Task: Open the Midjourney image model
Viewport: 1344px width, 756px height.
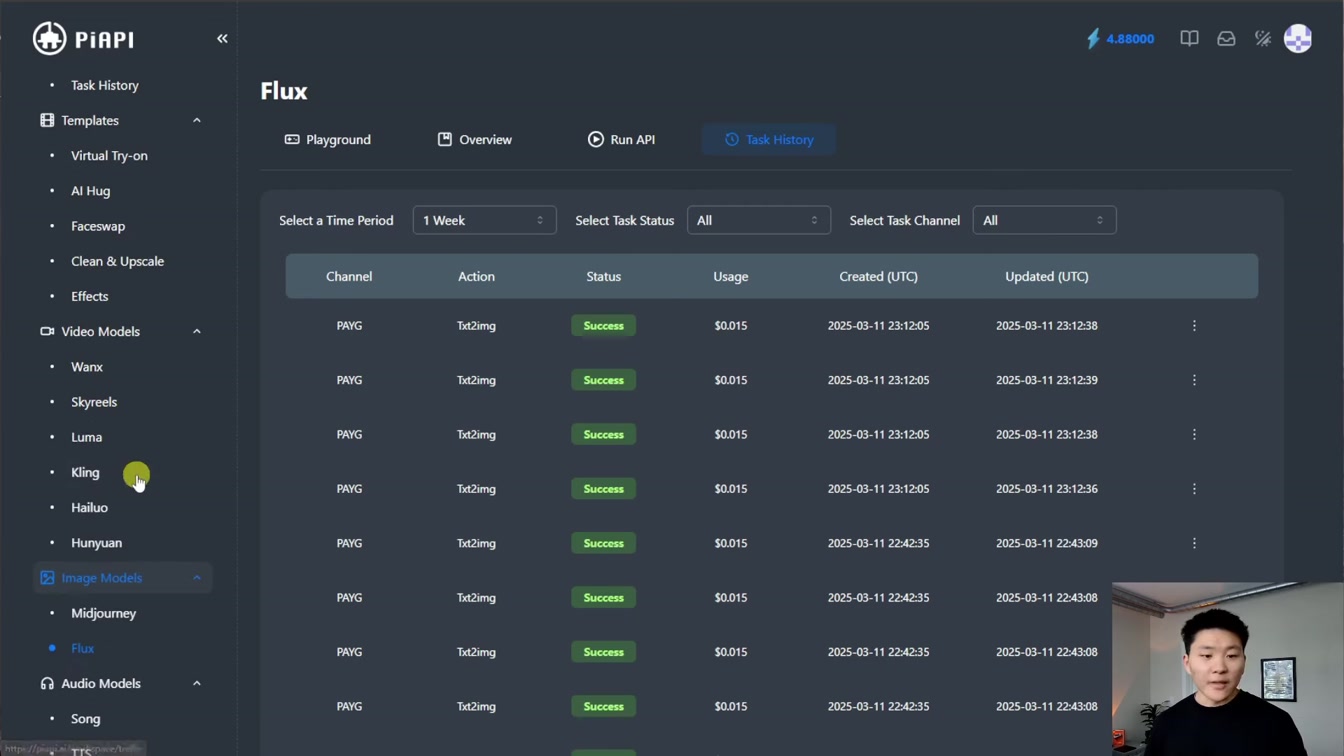Action: click(103, 613)
